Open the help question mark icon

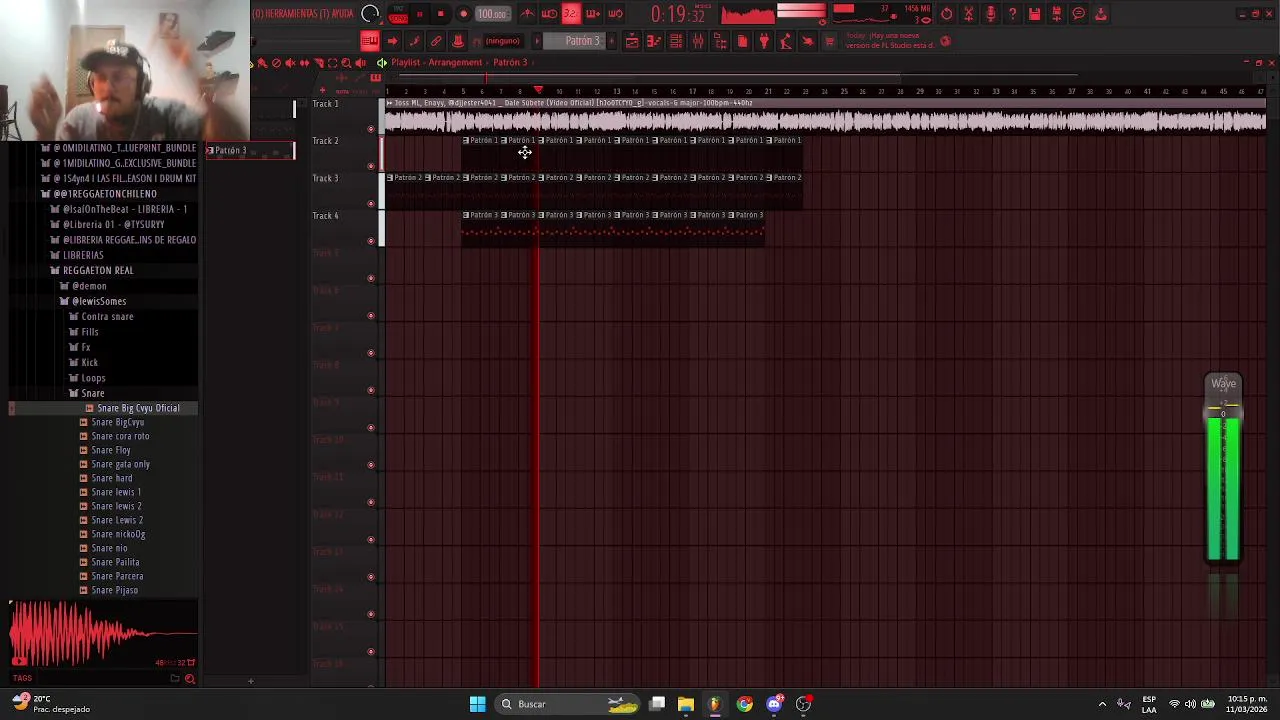pos(1012,14)
